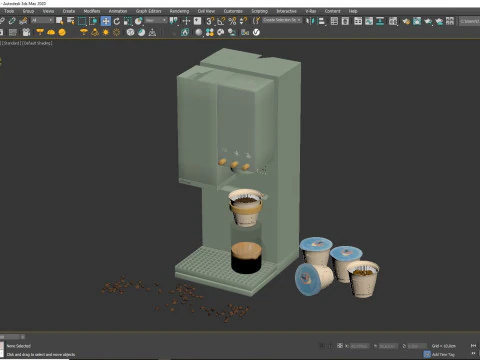Open the Create menu
Image resolution: width=480 pixels, height=360 pixels.
(x=69, y=11)
